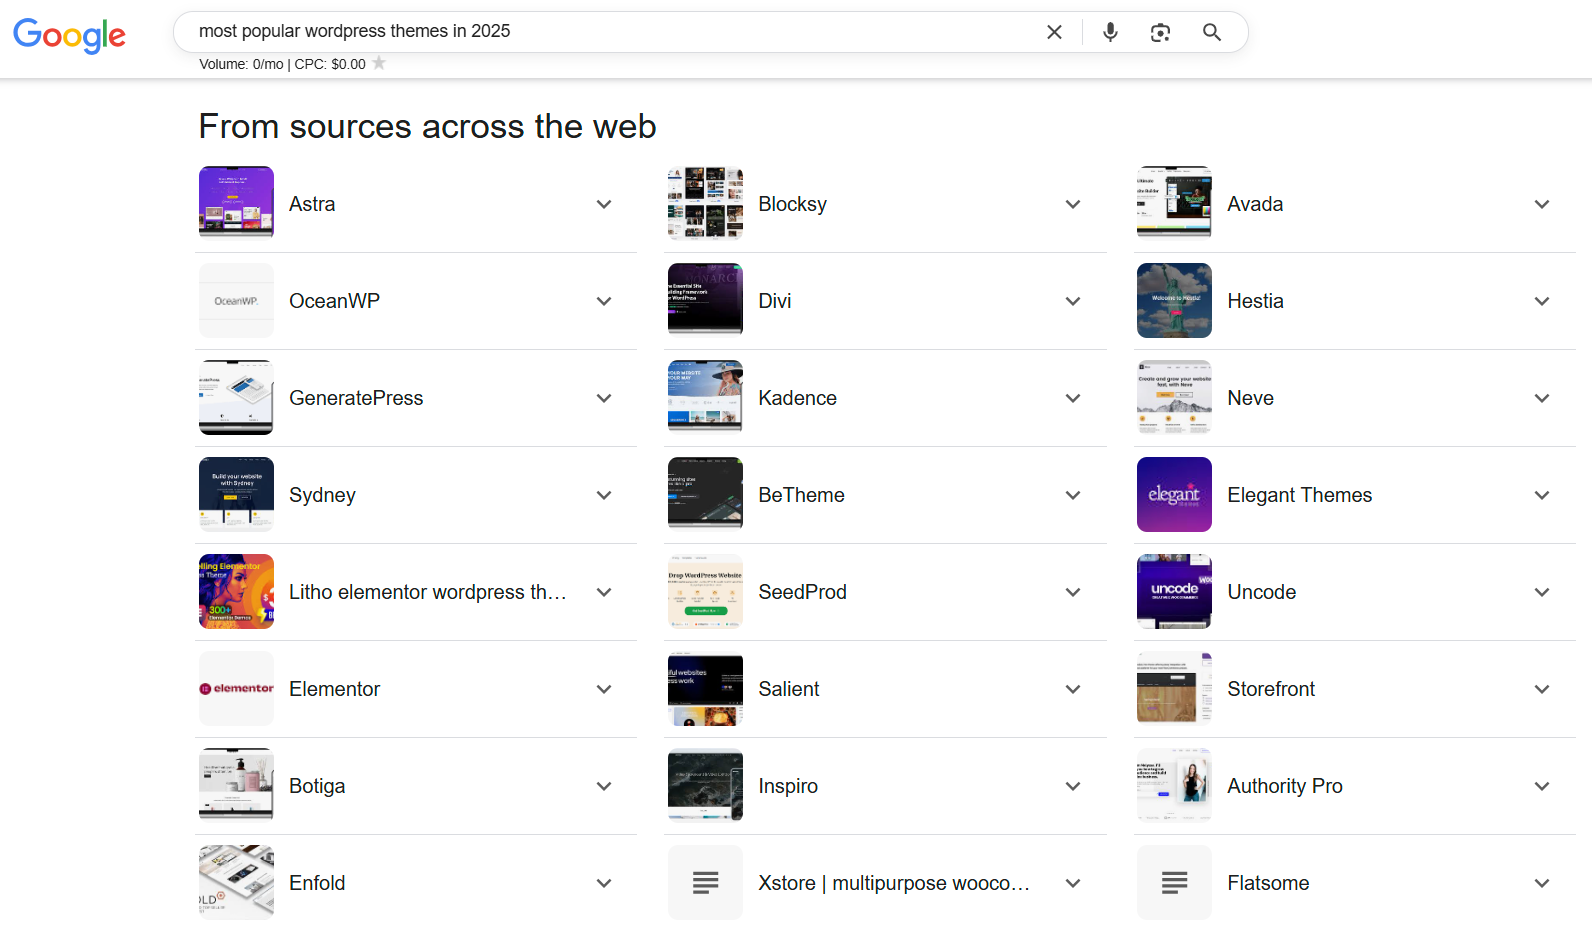Click the Xstore text placeholder icon
Viewport: 1592px width, 935px height.
coord(705,883)
